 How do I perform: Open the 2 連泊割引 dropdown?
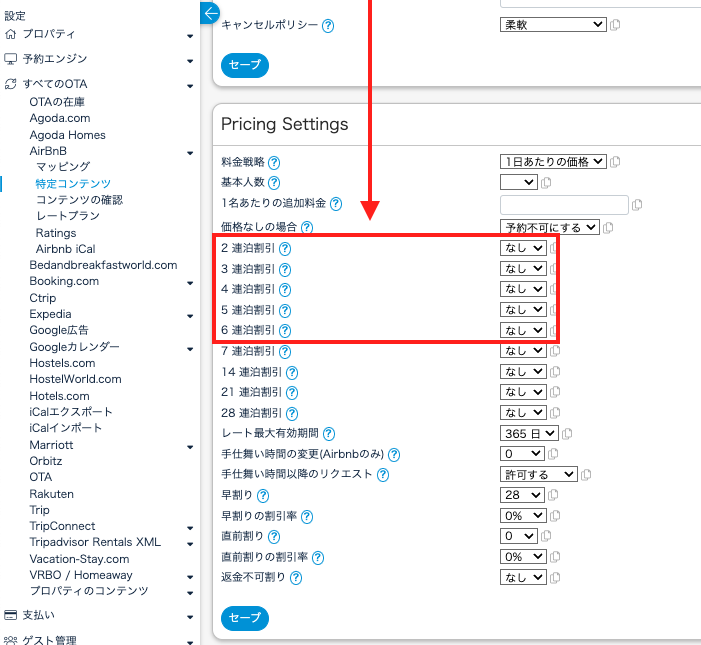[x=523, y=248]
